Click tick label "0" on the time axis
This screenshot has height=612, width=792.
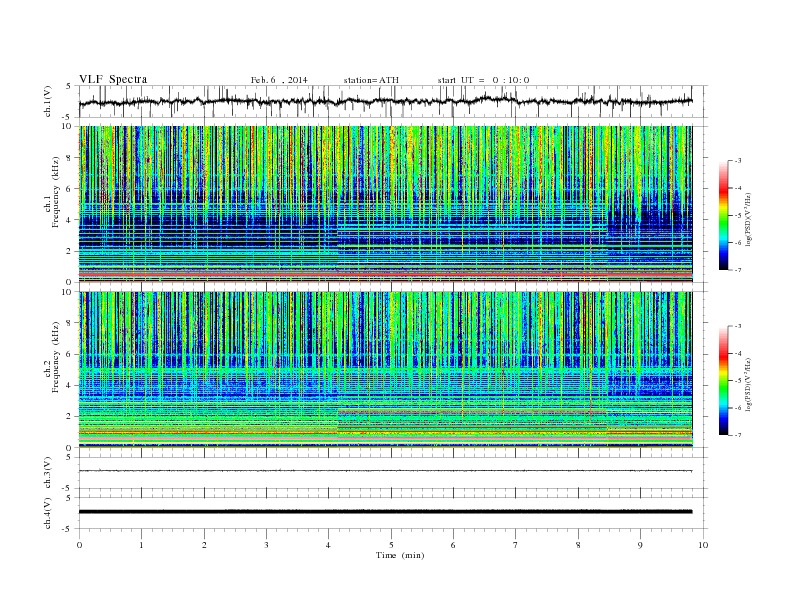point(79,545)
